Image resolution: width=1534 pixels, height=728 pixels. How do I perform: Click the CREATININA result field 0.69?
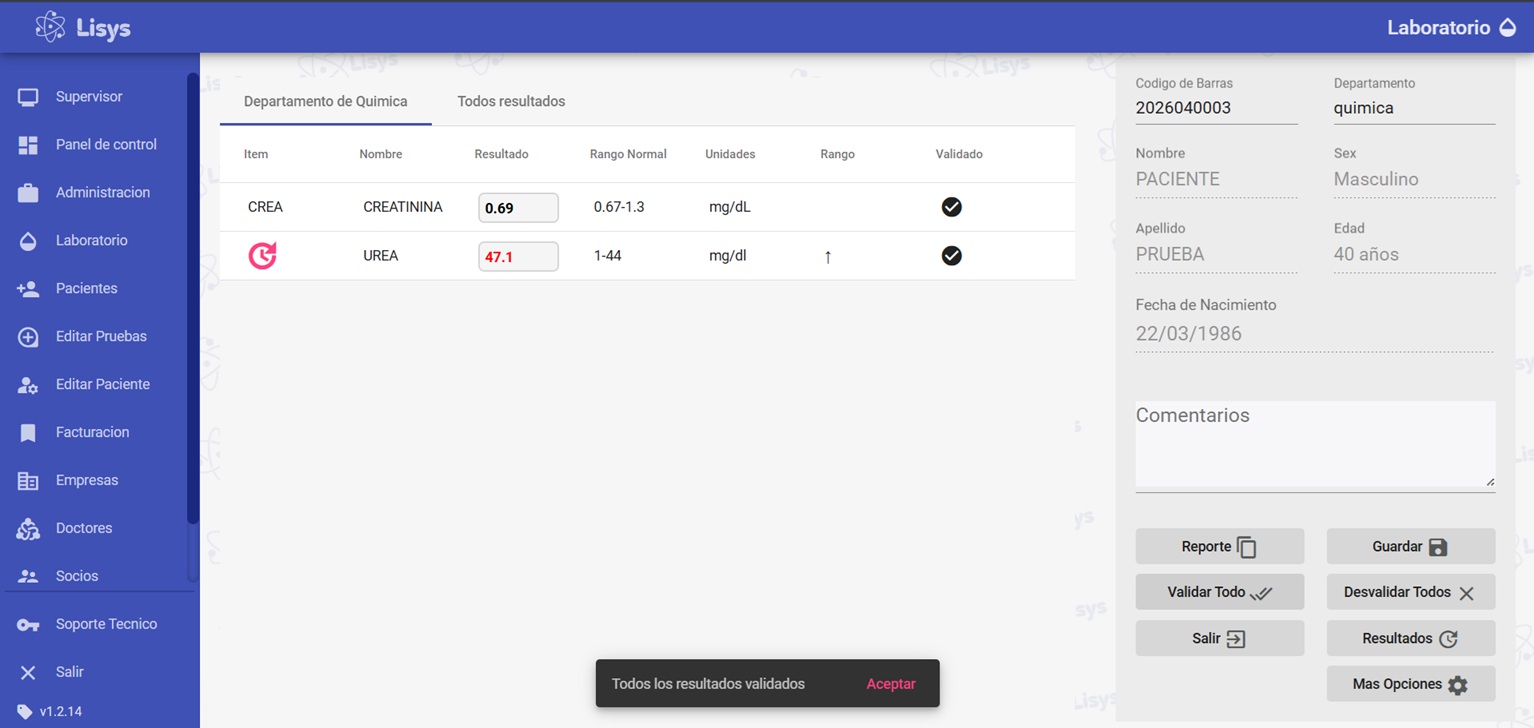pos(518,208)
